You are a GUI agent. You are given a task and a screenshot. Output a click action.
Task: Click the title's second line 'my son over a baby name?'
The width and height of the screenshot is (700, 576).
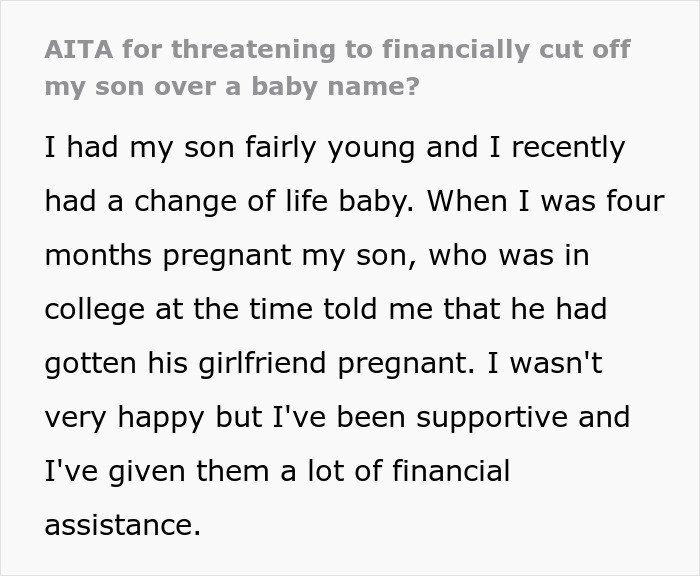(x=231, y=85)
